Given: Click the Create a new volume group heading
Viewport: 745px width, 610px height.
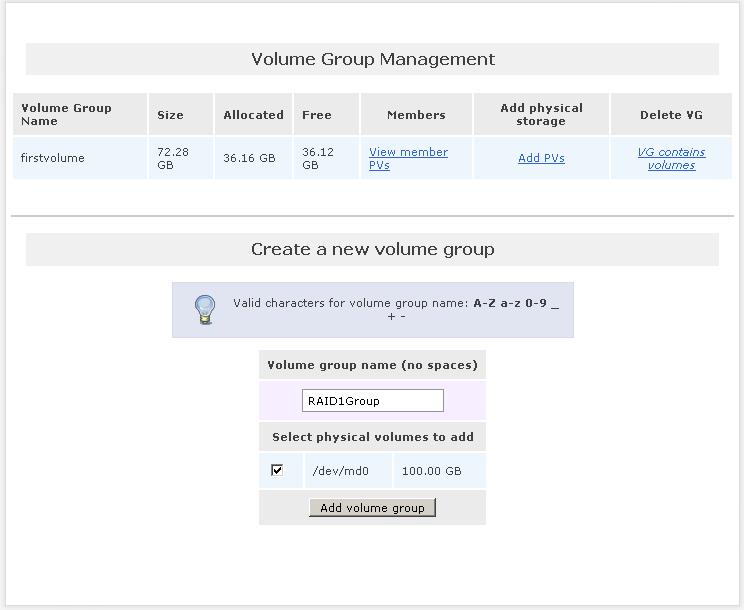Looking at the screenshot, I should 372,249.
